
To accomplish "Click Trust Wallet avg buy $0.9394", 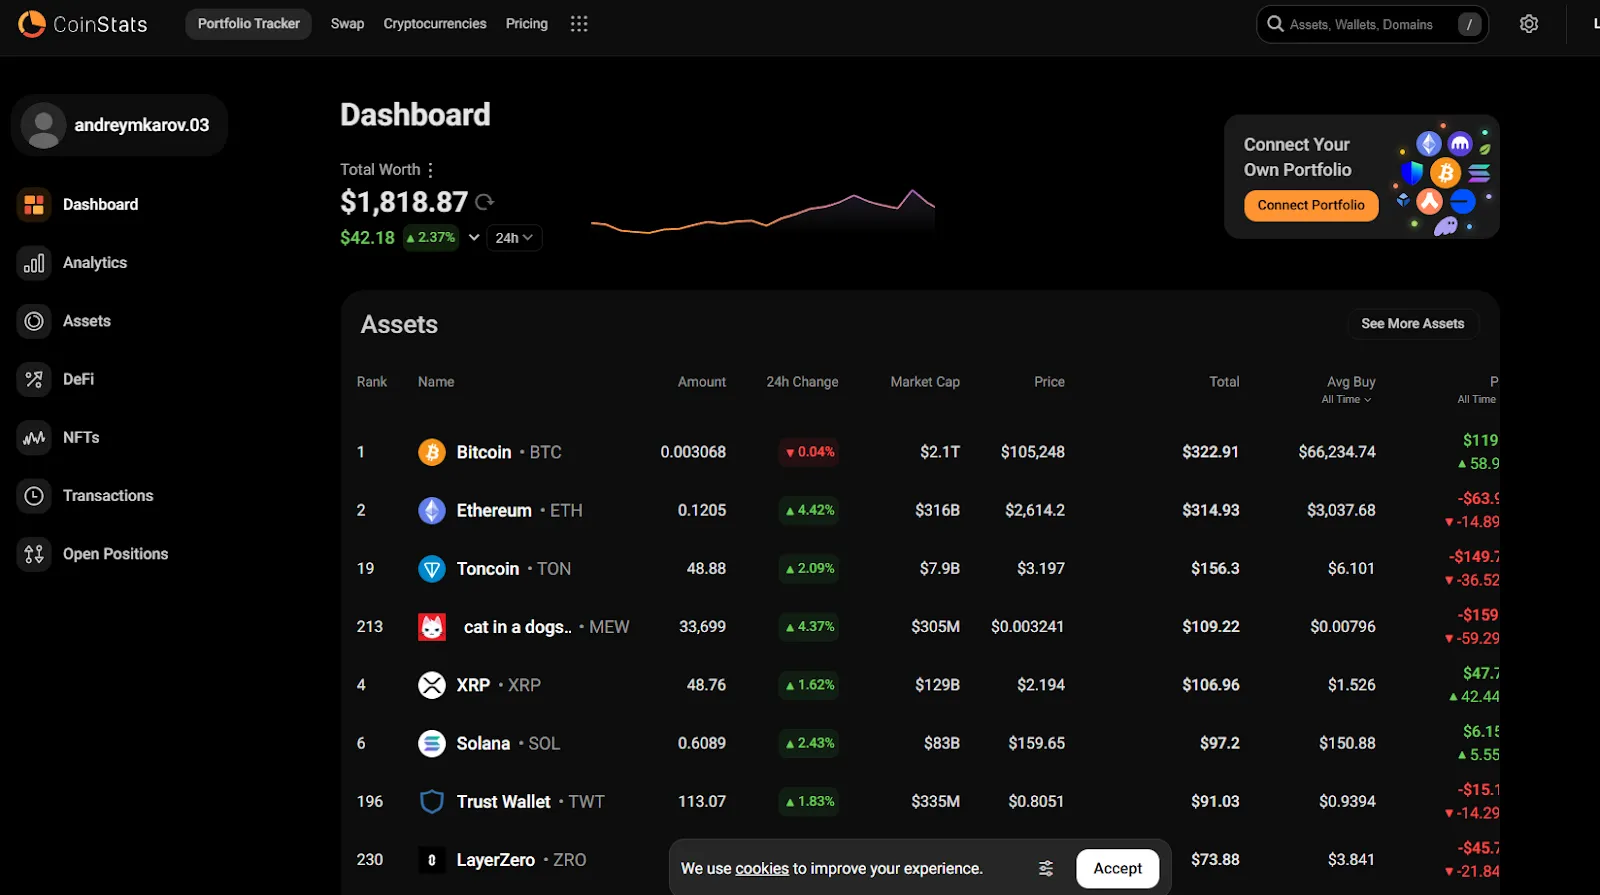I will pos(1347,801).
